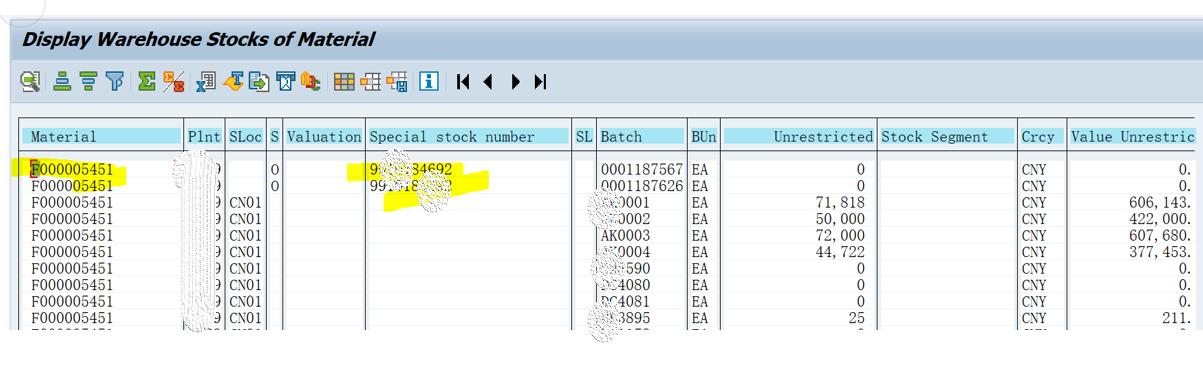Image resolution: width=1203 pixels, height=371 pixels.
Task: Sort the list in descending order
Action: [x=88, y=81]
